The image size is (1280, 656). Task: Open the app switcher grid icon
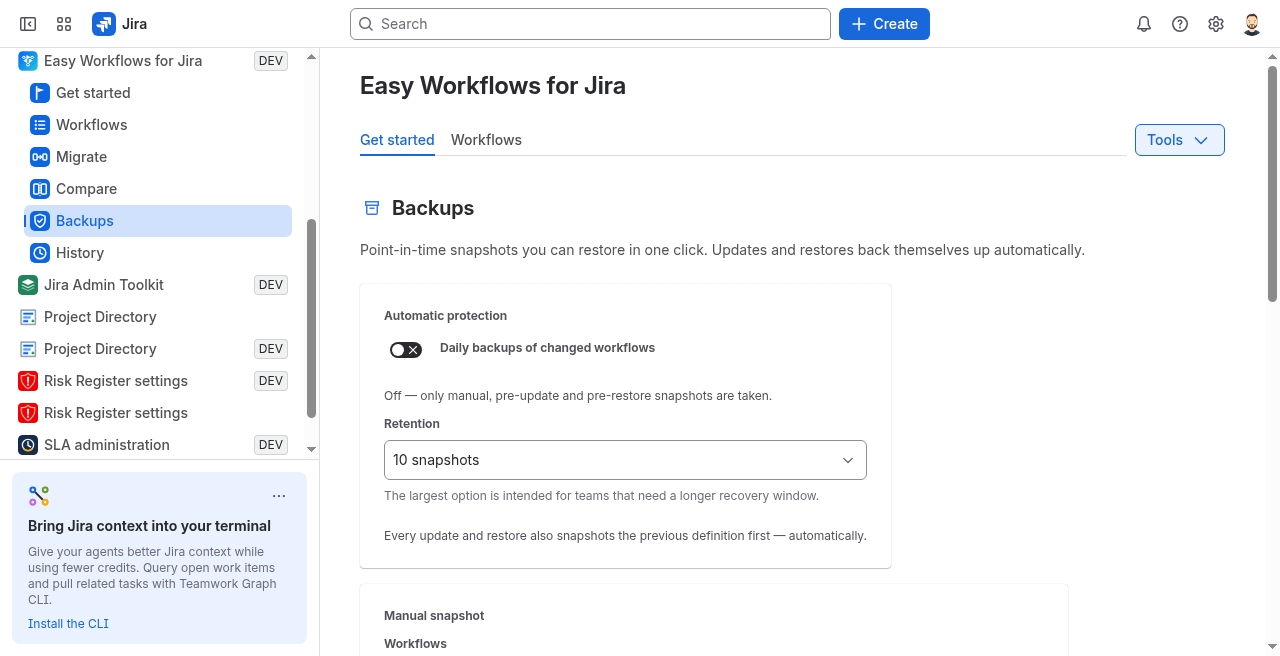64,24
